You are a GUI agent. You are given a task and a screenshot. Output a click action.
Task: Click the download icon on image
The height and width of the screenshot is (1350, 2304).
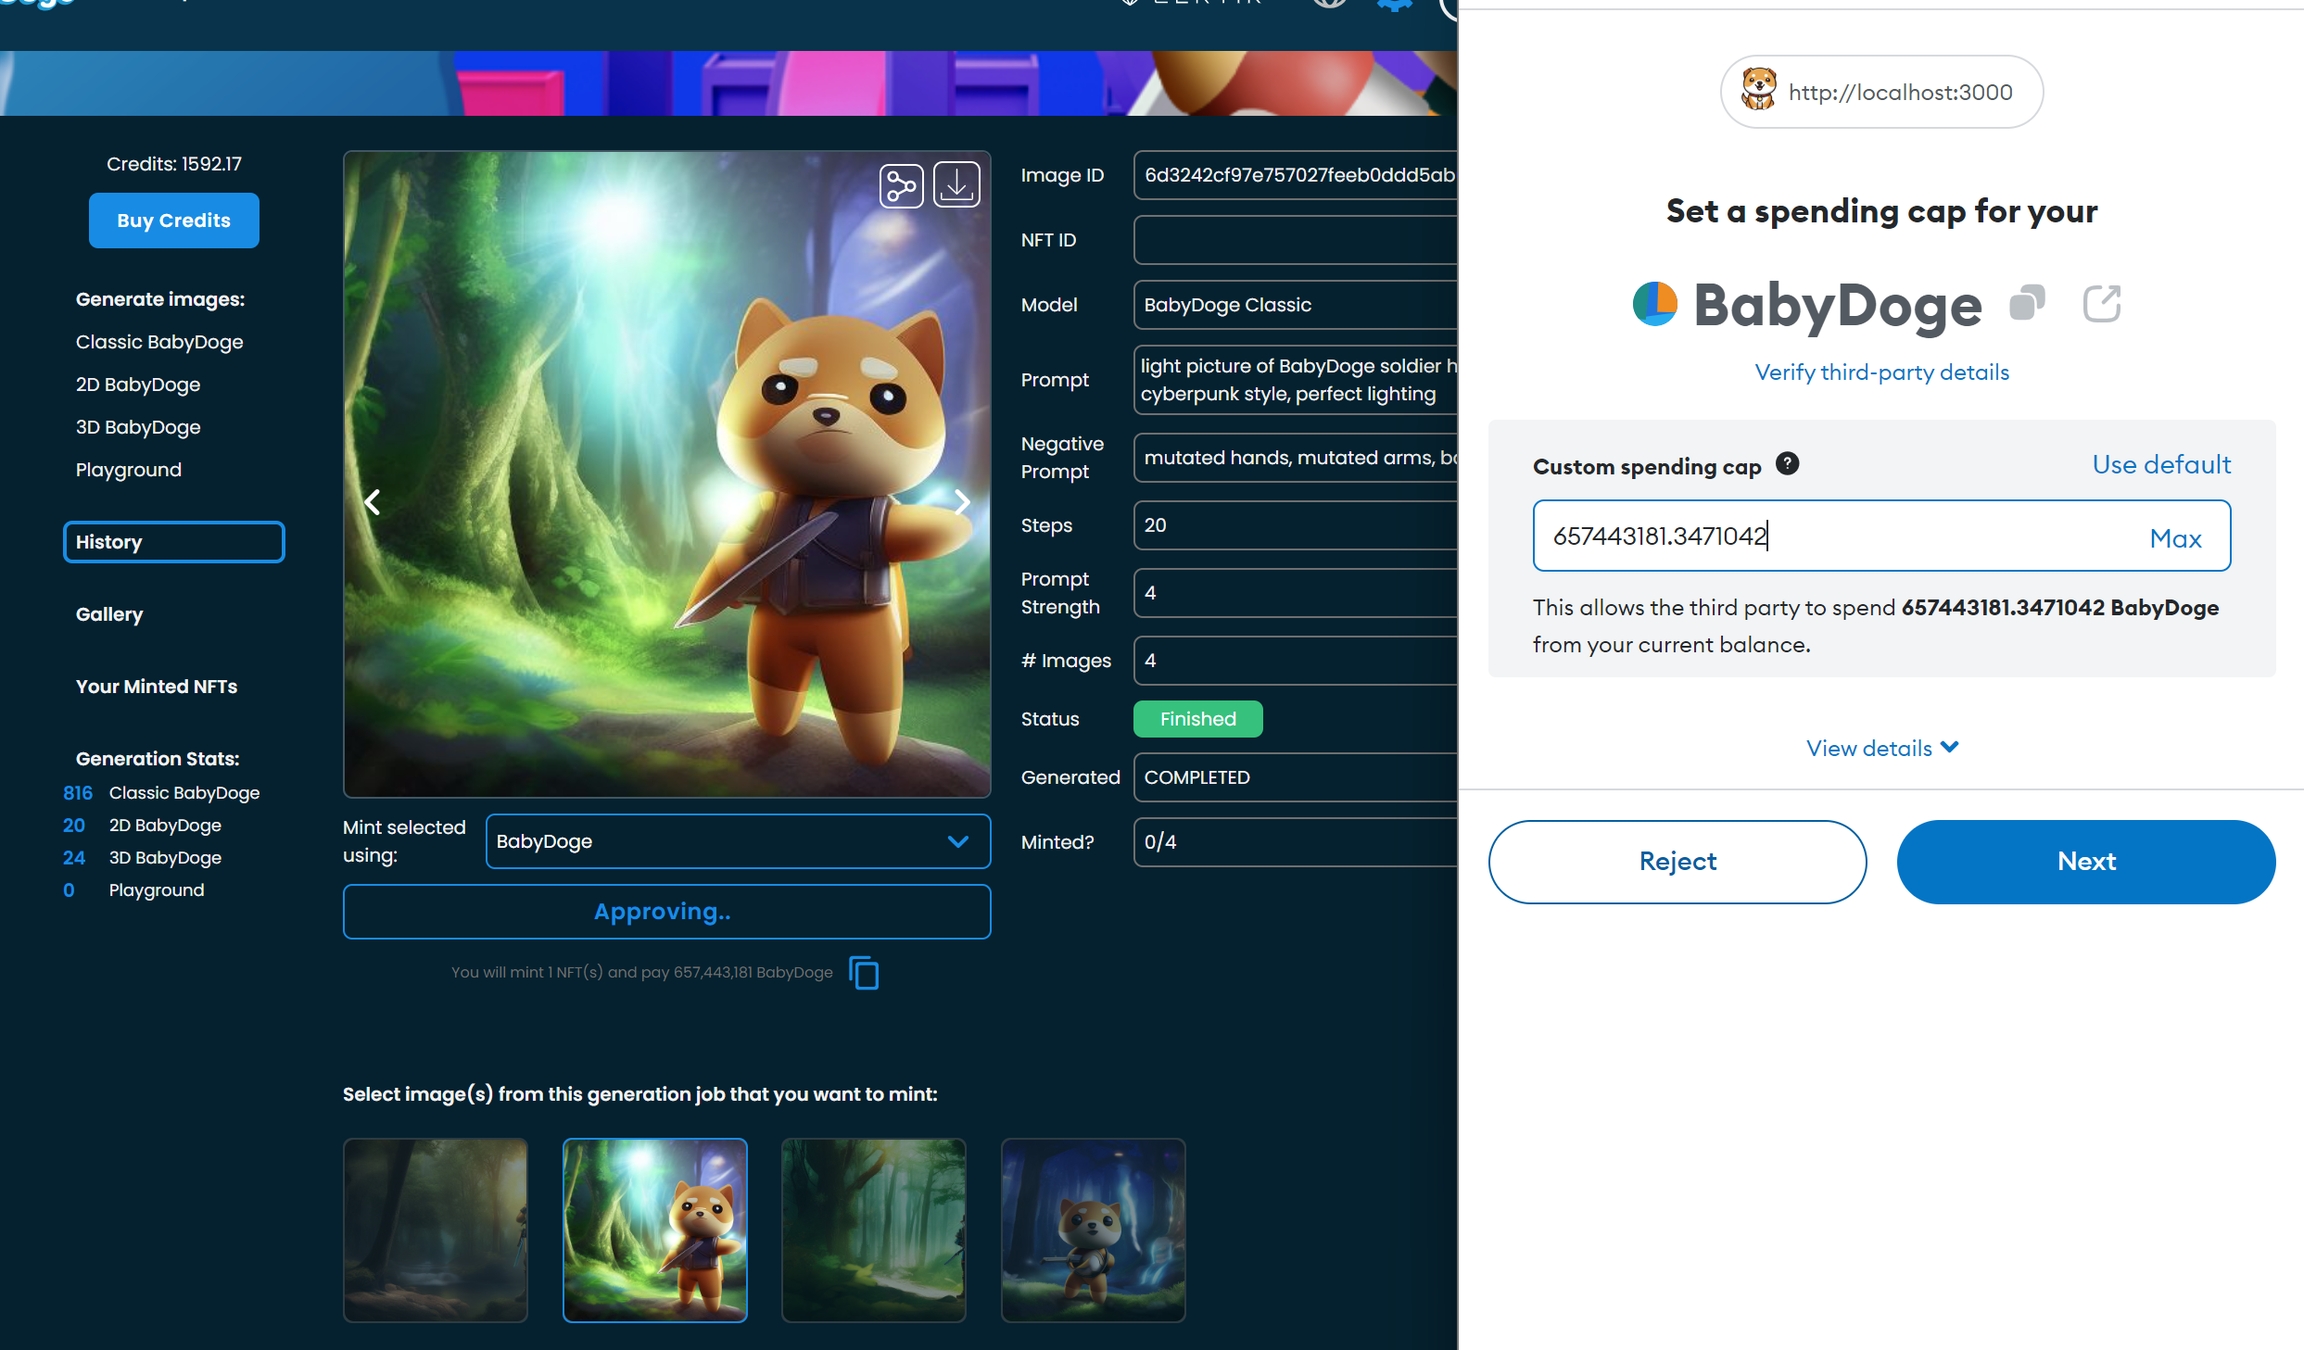point(956,185)
